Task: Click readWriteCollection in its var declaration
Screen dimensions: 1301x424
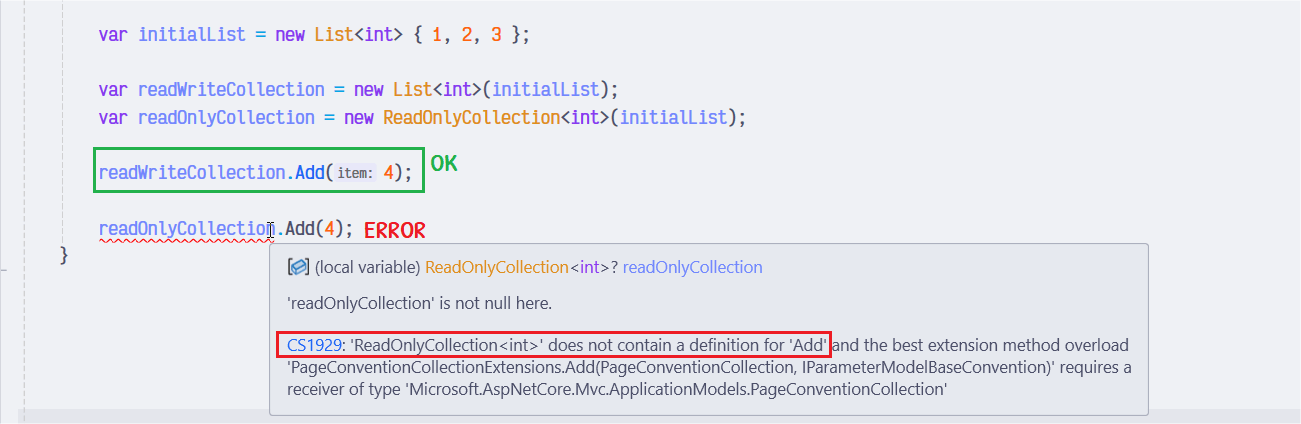Action: (x=231, y=89)
